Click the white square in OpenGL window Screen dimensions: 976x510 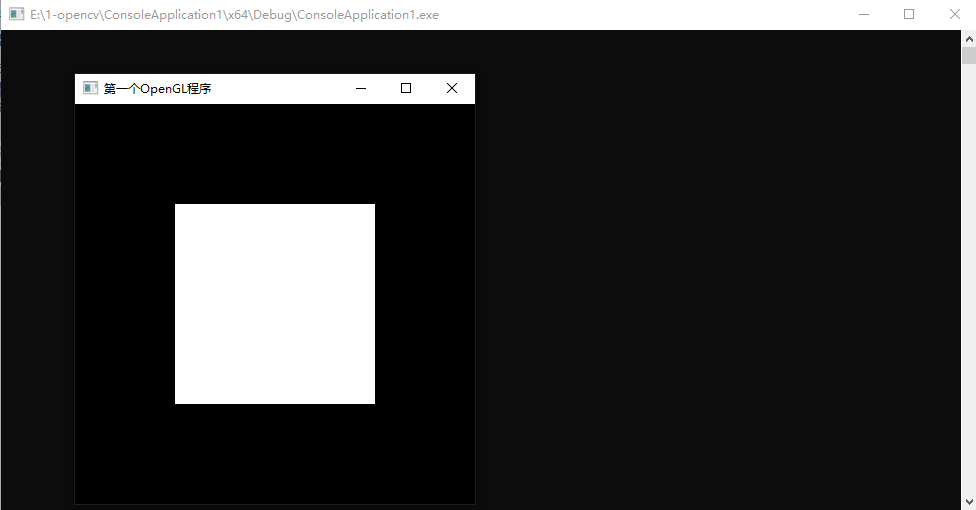[274, 304]
